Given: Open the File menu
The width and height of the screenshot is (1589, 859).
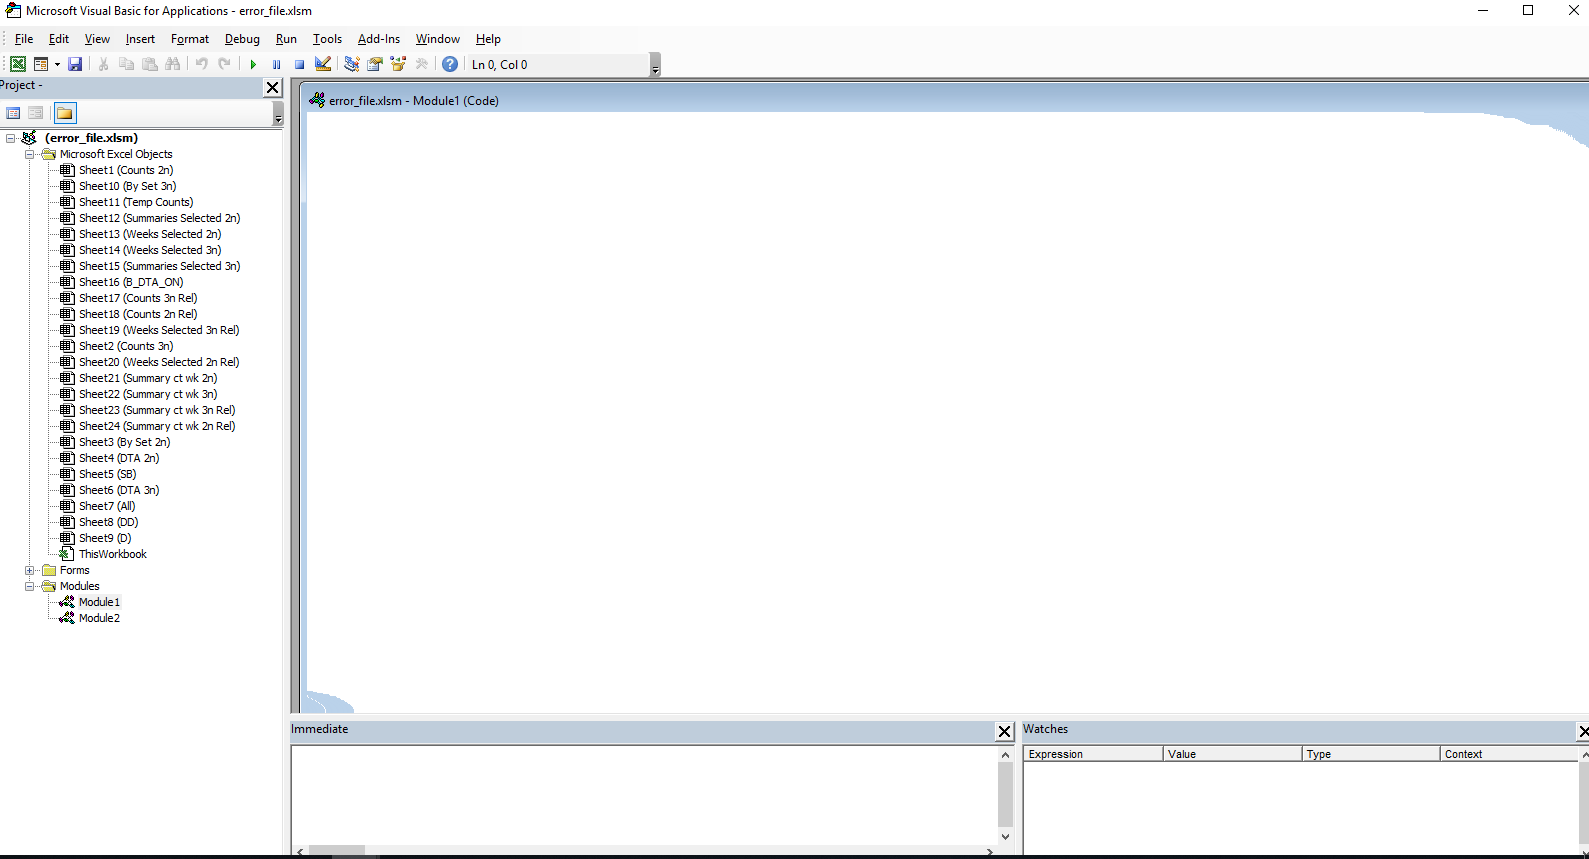Looking at the screenshot, I should (x=24, y=39).
